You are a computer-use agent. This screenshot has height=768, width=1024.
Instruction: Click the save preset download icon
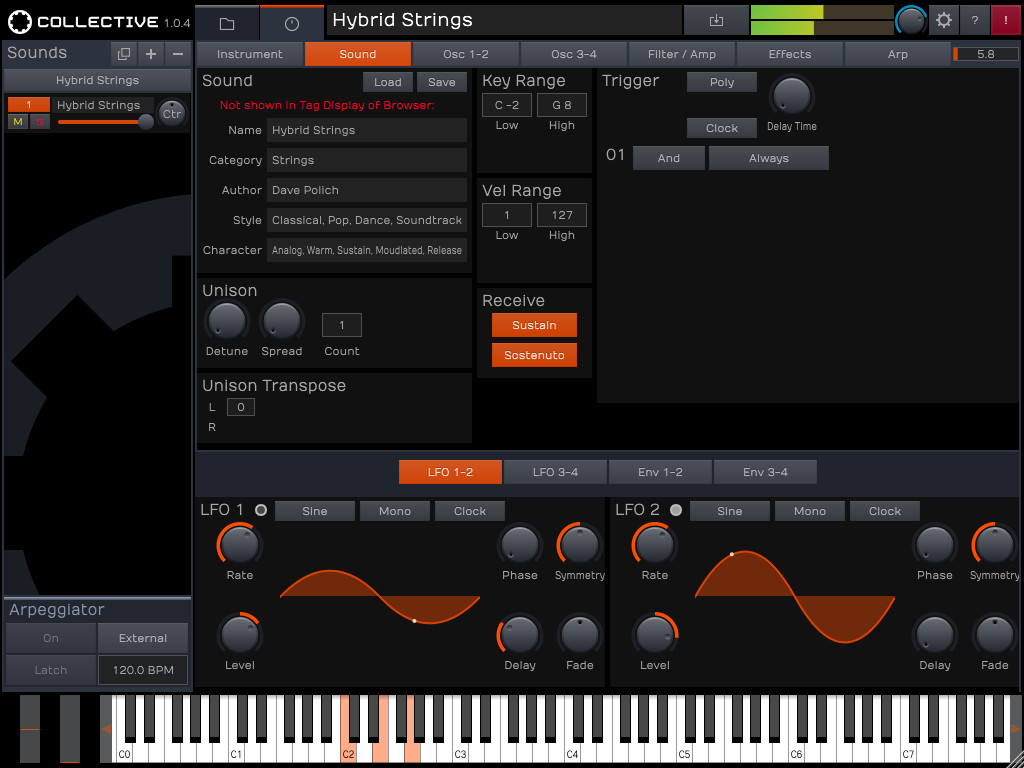click(716, 20)
